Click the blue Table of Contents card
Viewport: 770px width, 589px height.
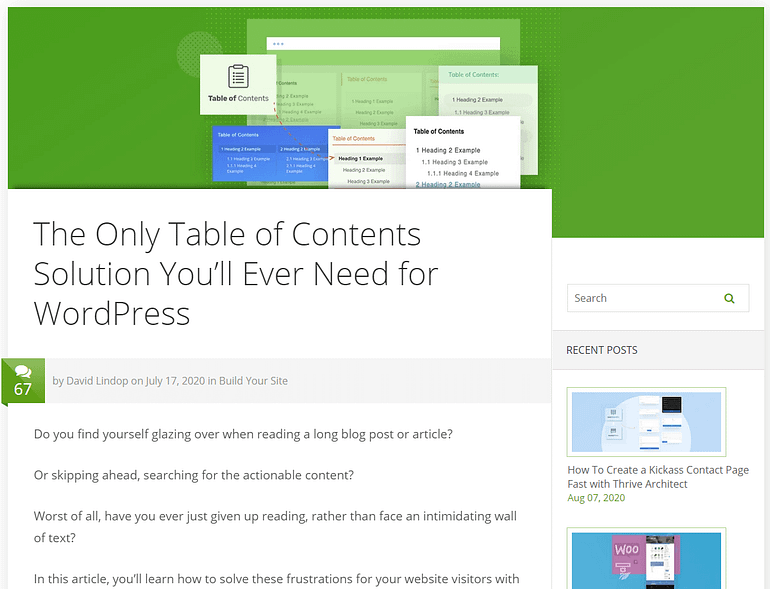[x=270, y=155]
